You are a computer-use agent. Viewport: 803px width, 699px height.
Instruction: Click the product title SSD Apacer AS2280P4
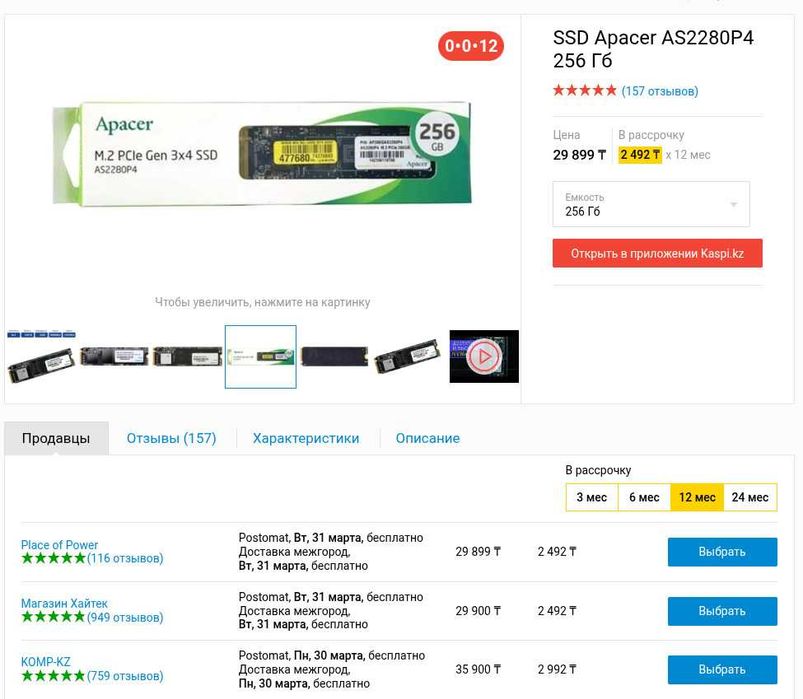[x=653, y=49]
